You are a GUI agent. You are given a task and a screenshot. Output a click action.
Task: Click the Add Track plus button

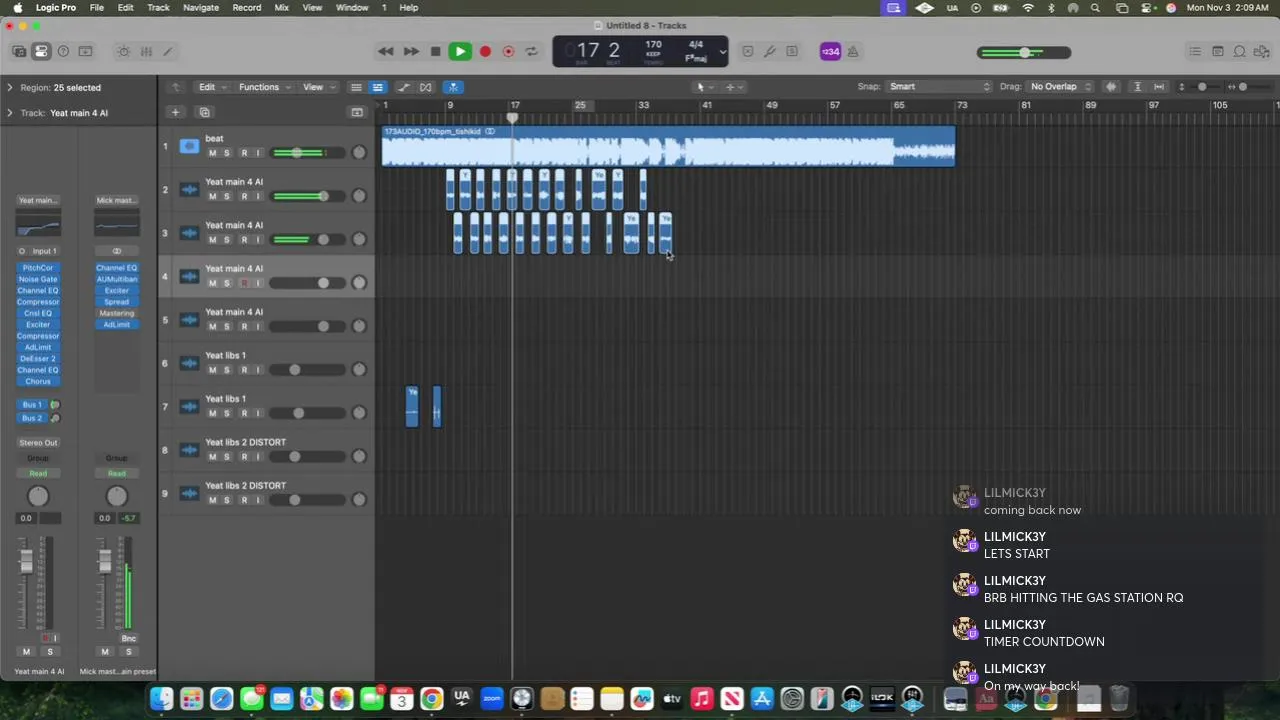point(175,112)
